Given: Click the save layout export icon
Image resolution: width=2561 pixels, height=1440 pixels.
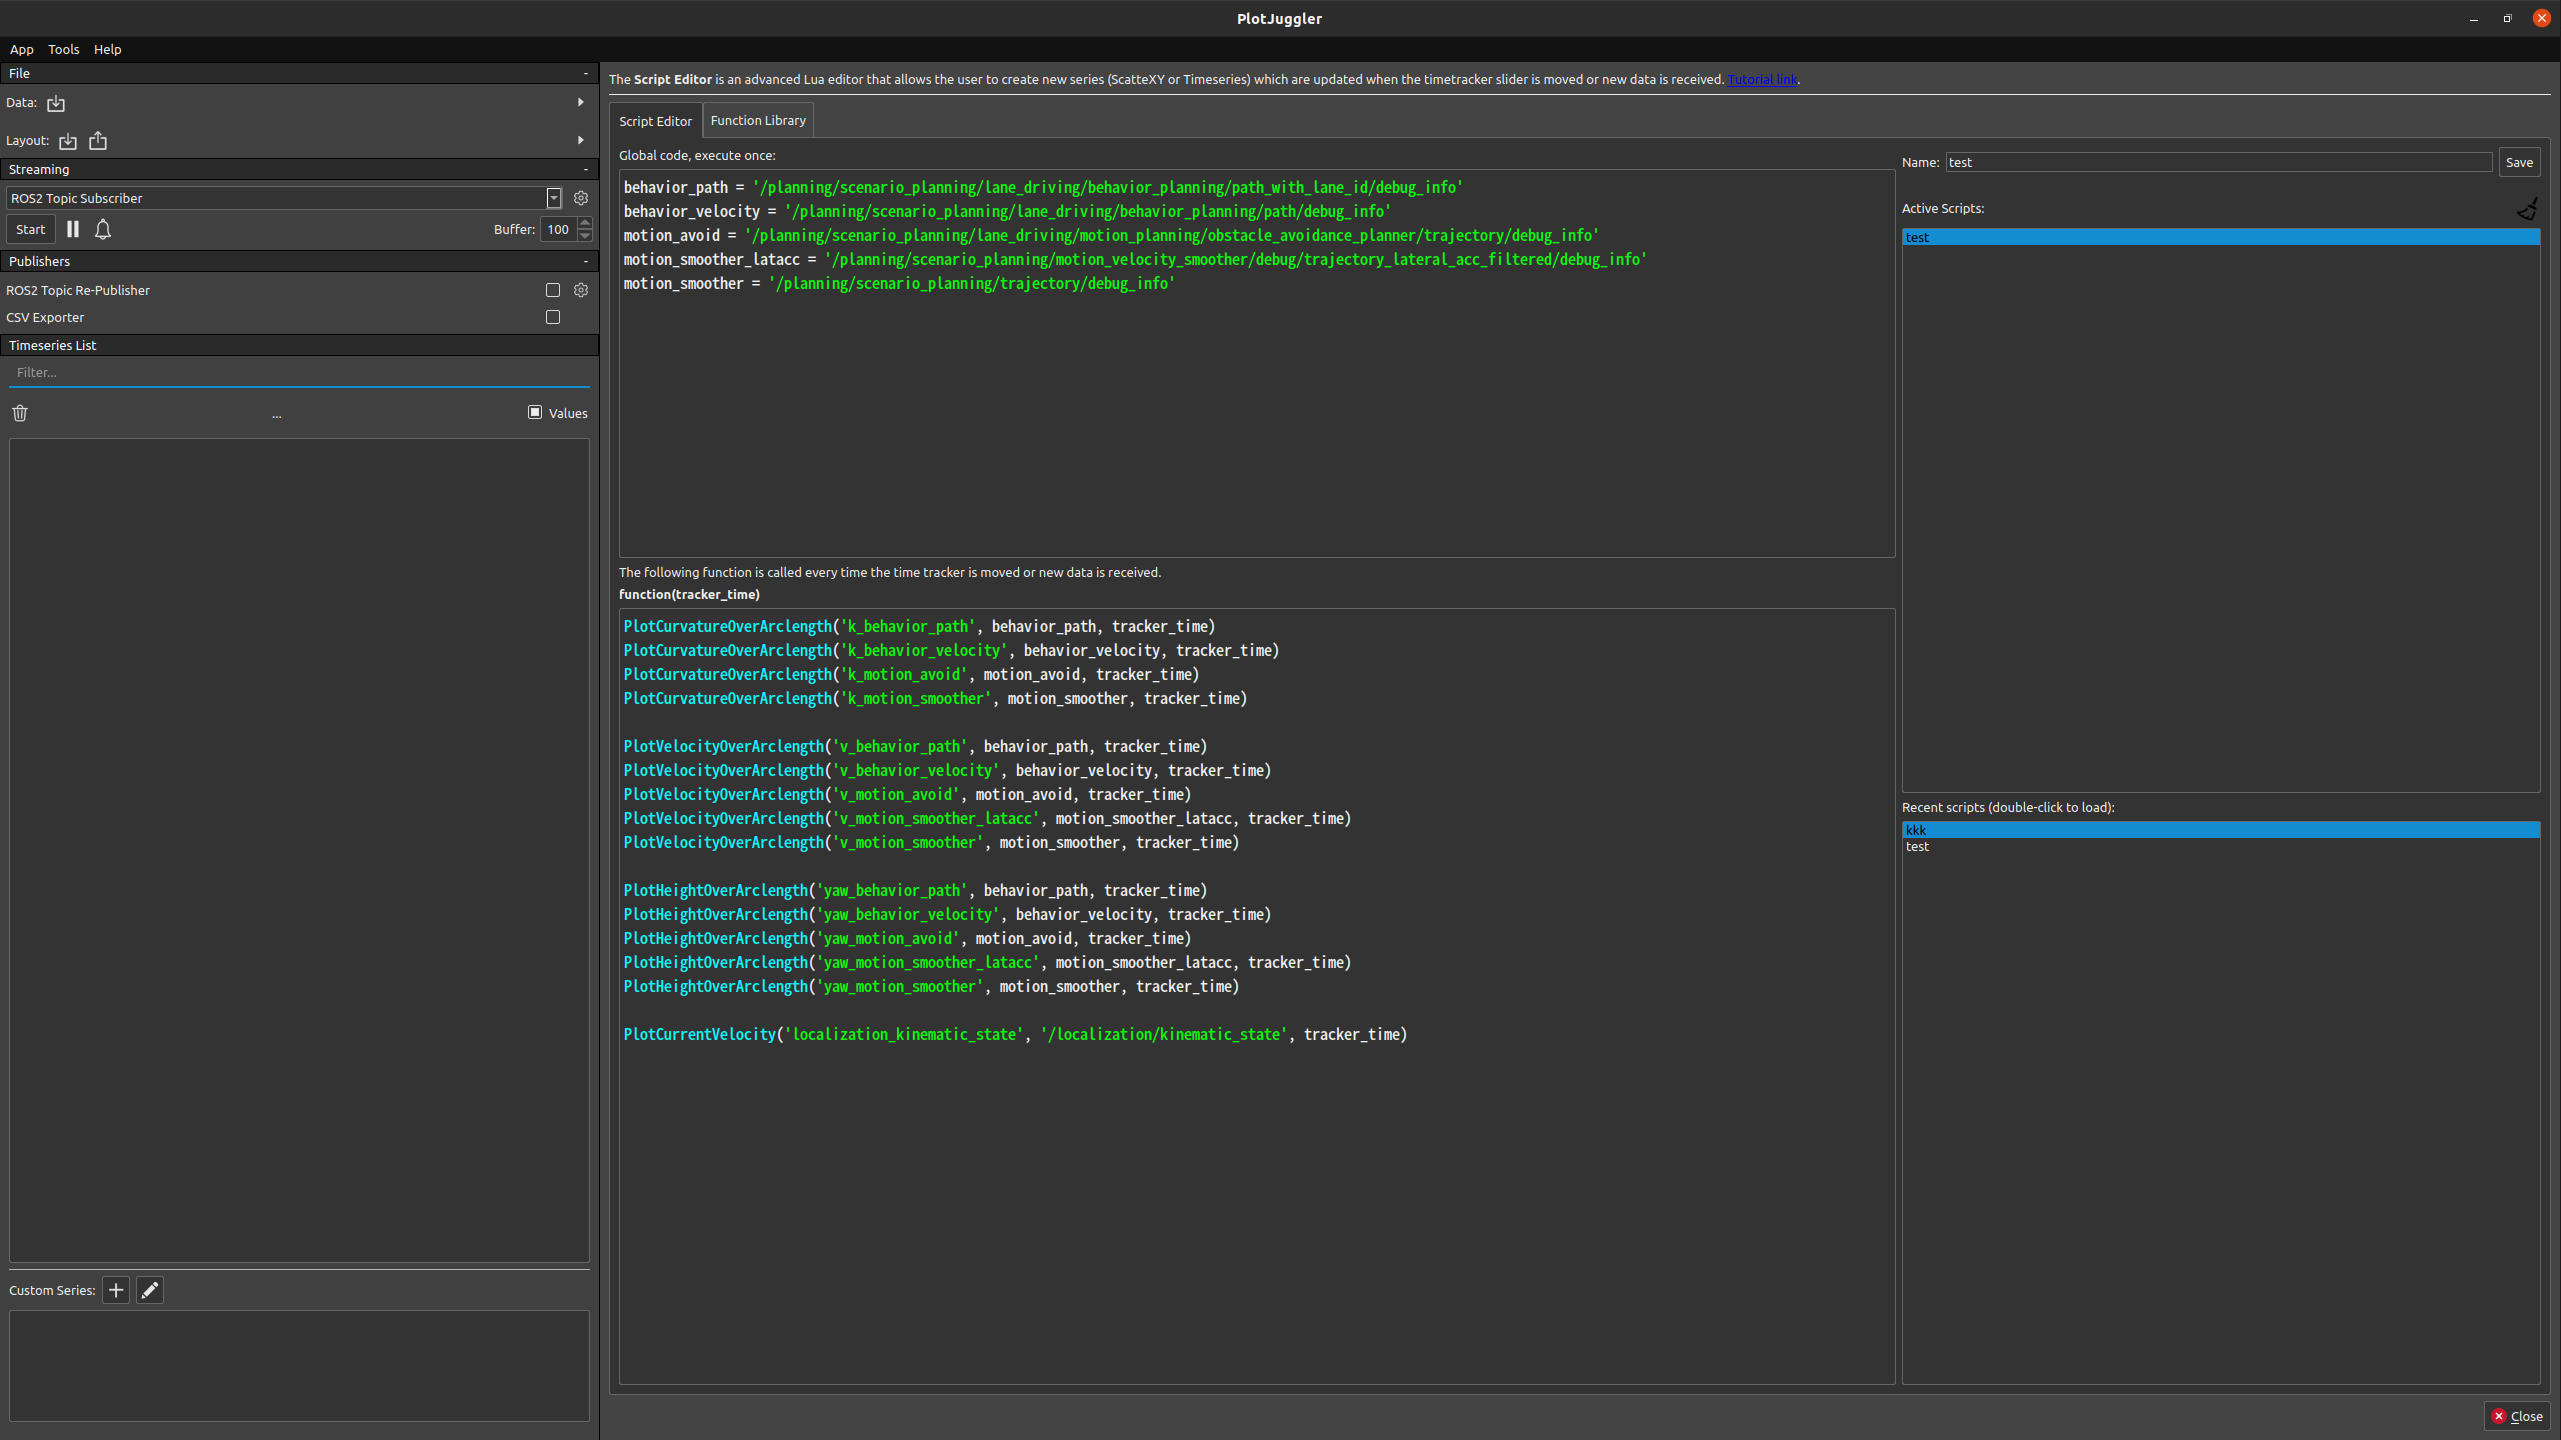Looking at the screenshot, I should tap(98, 141).
